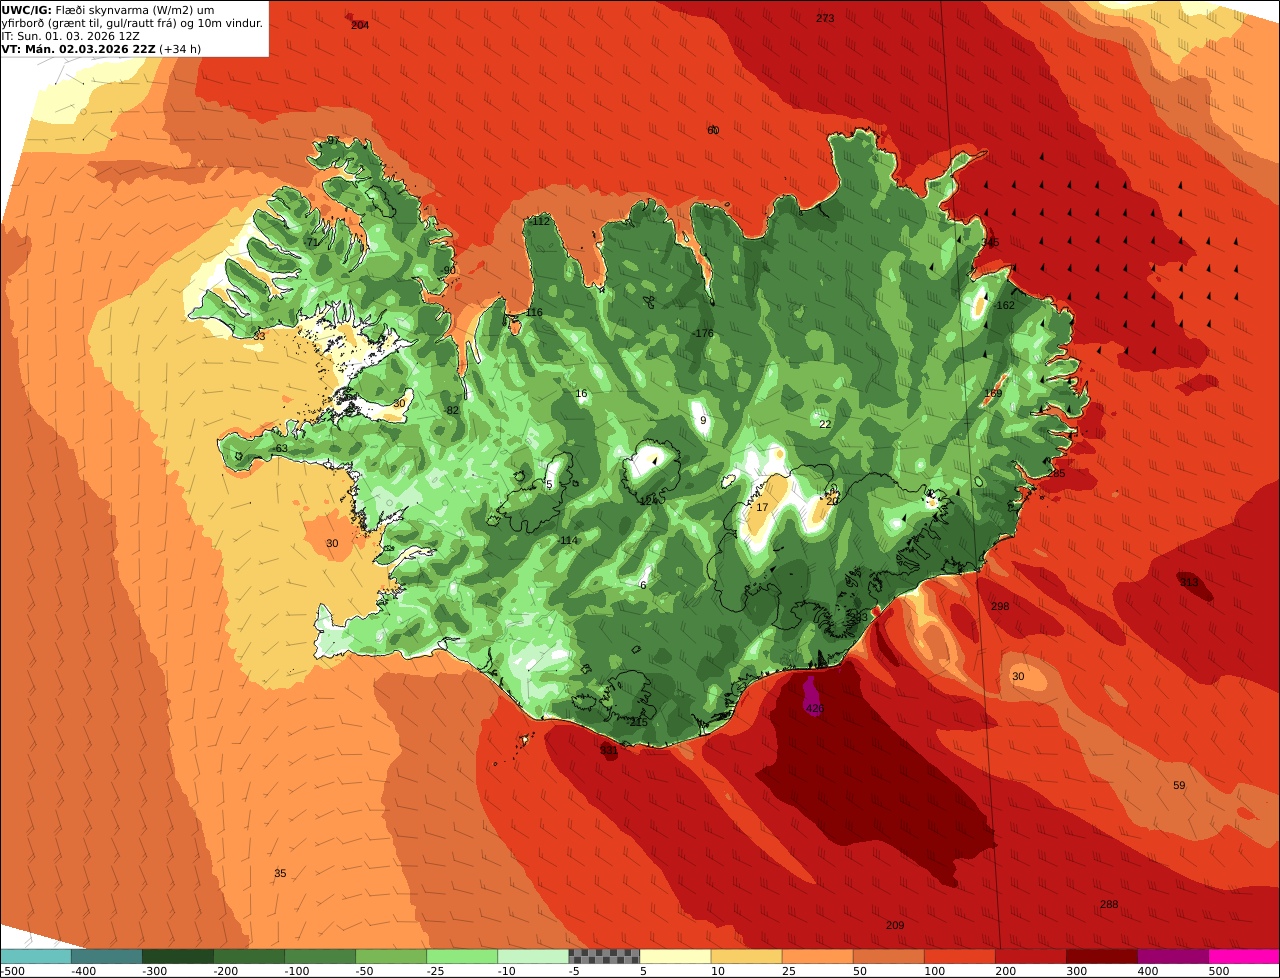Select the '-82' value in west Iceland
The image size is (1280, 978).
[451, 411]
